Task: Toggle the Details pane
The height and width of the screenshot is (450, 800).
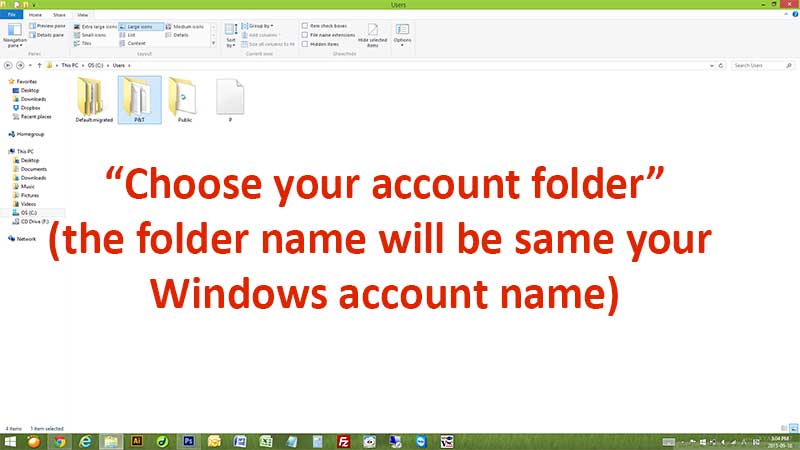Action: [x=46, y=35]
